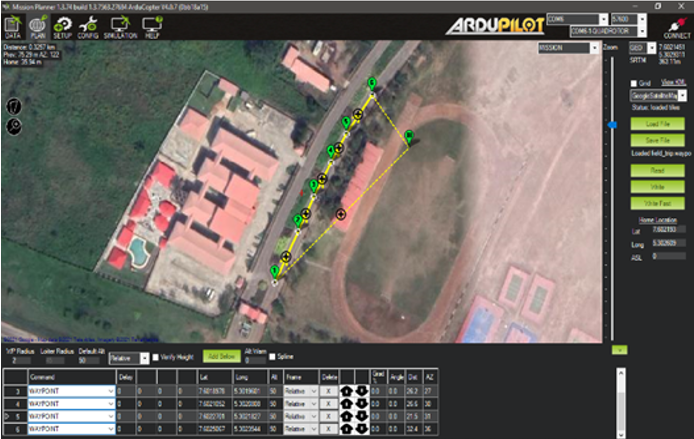Open the Google Satellite map provider dropdown
Image resolution: width=694 pixels, height=439 pixels.
(x=682, y=96)
